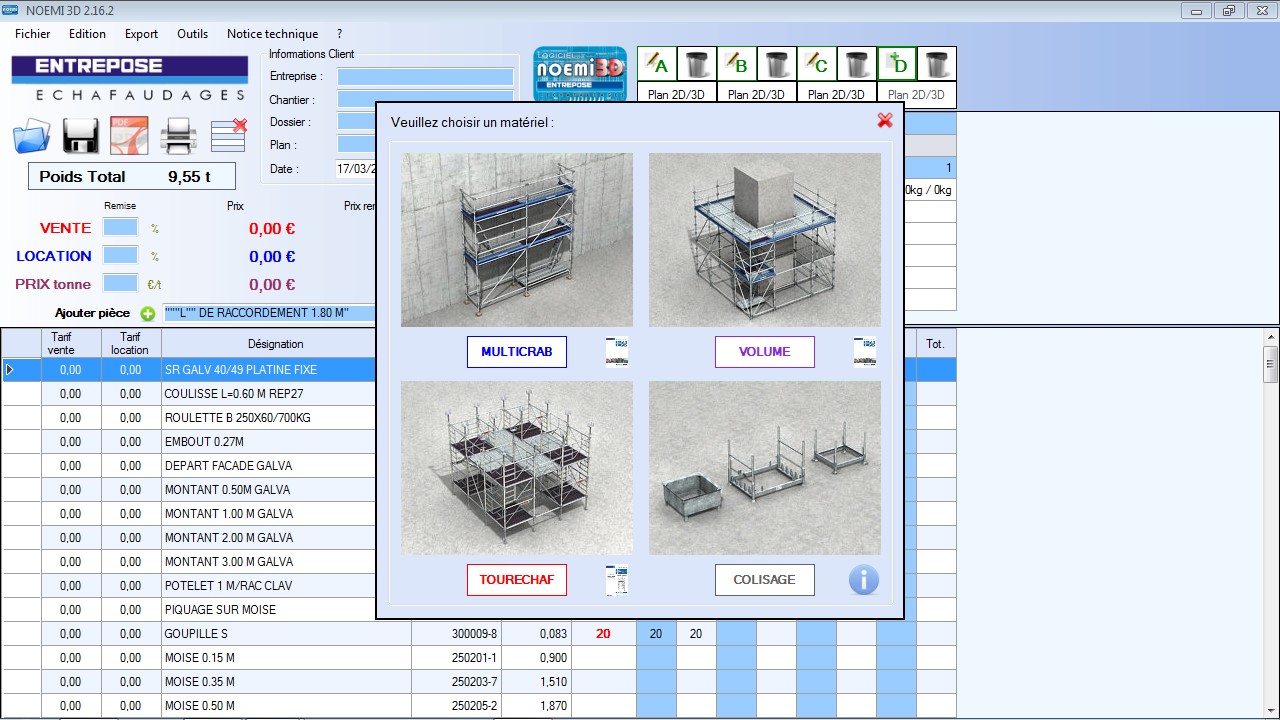Screen dimensions: 1280x720
Task: Open the Outils menu
Action: coord(193,33)
